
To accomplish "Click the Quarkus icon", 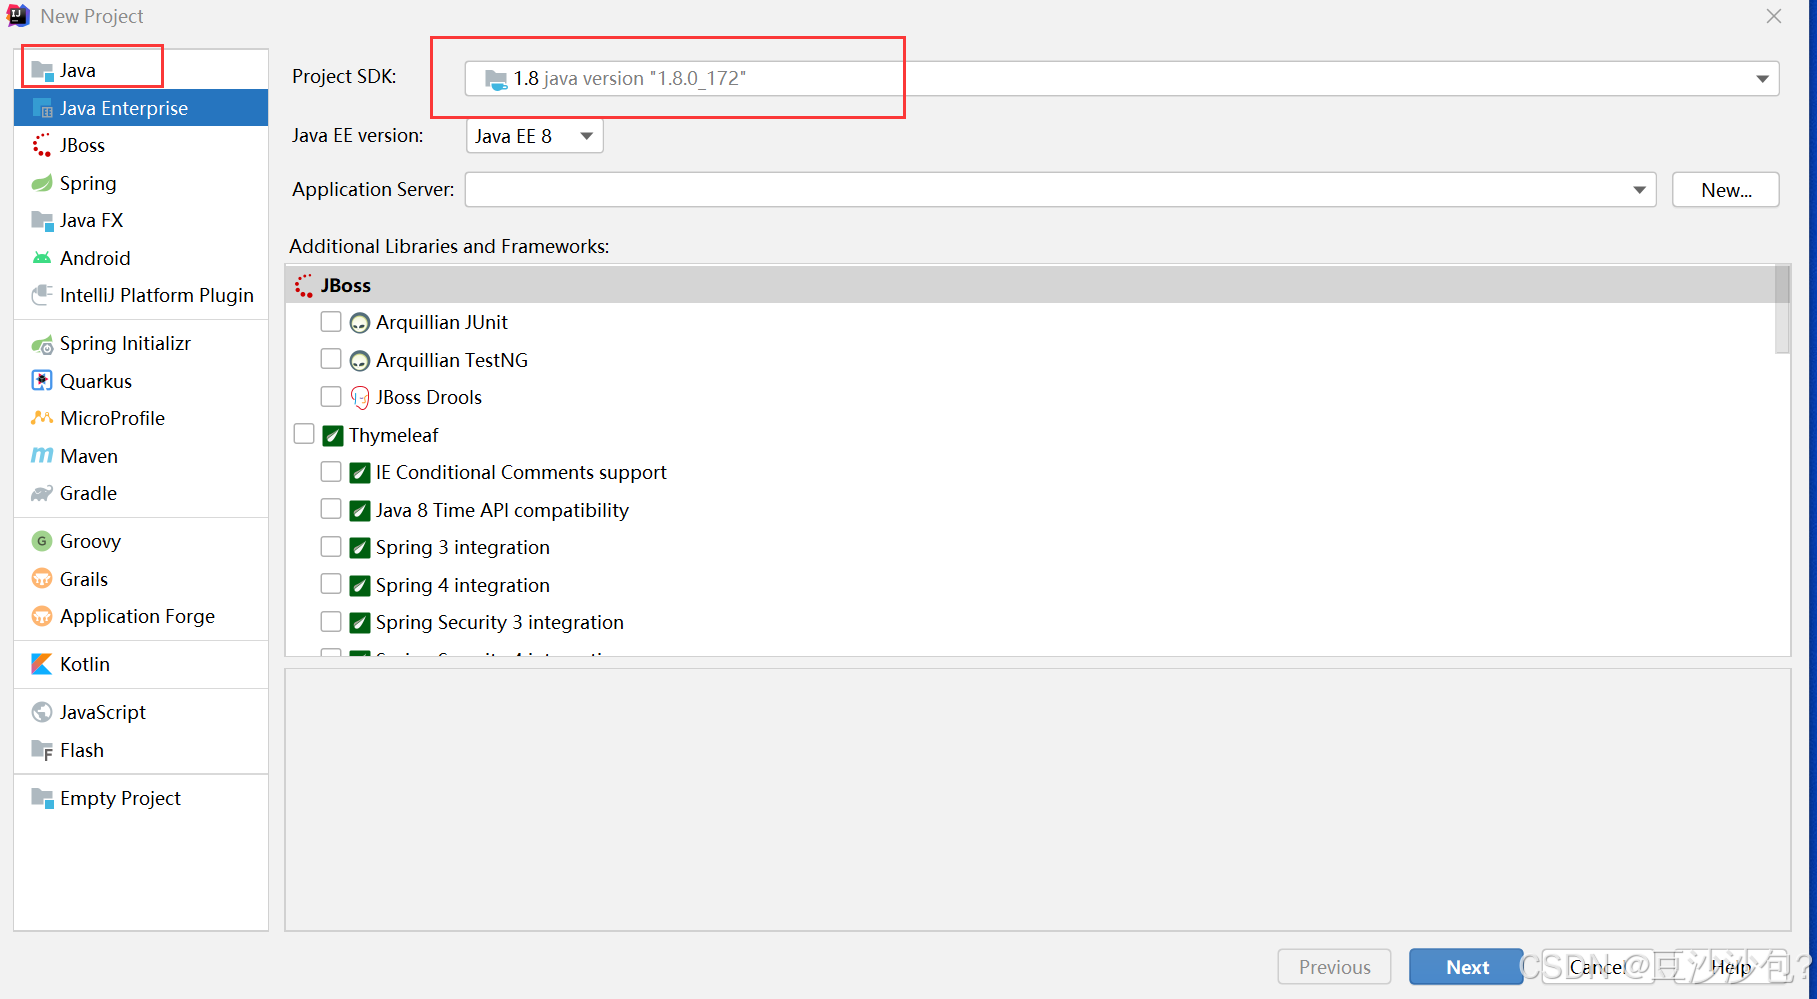I will (42, 381).
